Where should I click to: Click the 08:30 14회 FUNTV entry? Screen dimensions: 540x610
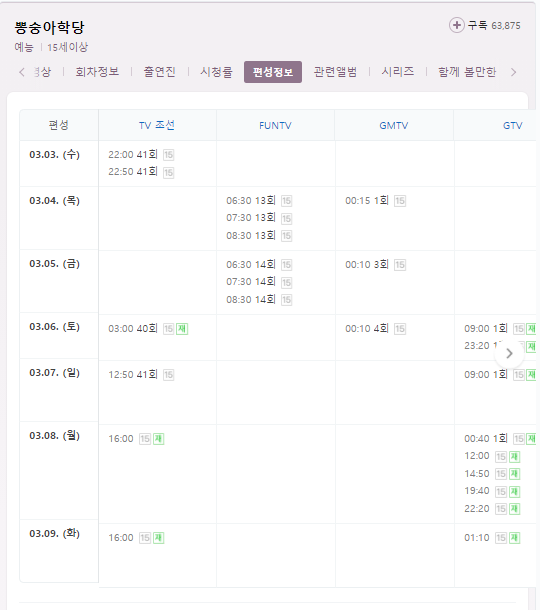pyautogui.click(x=251, y=300)
